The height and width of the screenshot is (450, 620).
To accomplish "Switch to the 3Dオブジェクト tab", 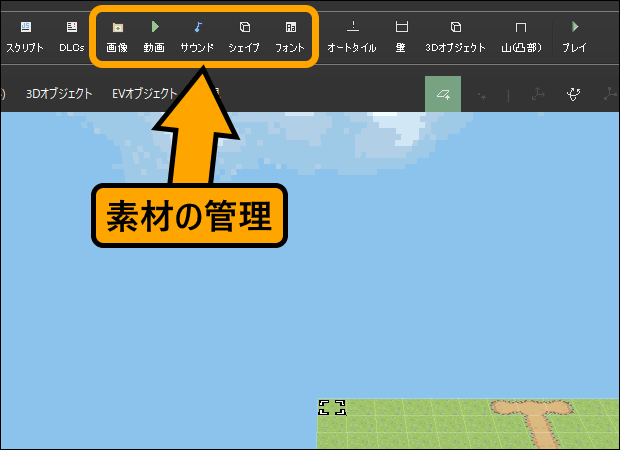I will pos(59,94).
